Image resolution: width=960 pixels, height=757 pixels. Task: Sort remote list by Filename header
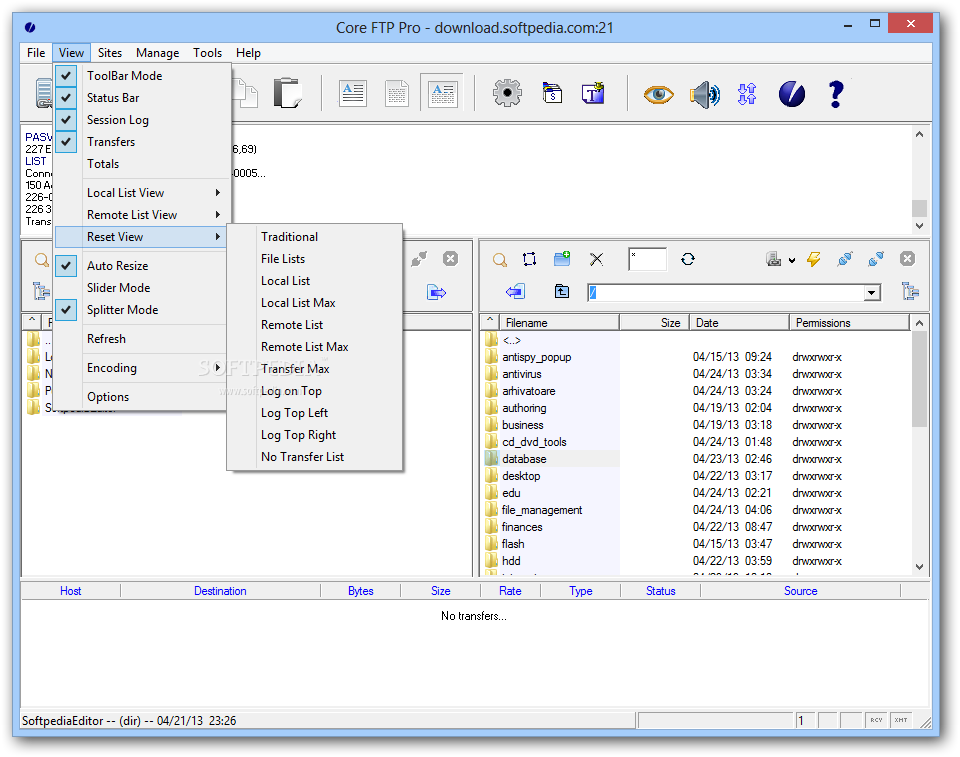coord(560,323)
